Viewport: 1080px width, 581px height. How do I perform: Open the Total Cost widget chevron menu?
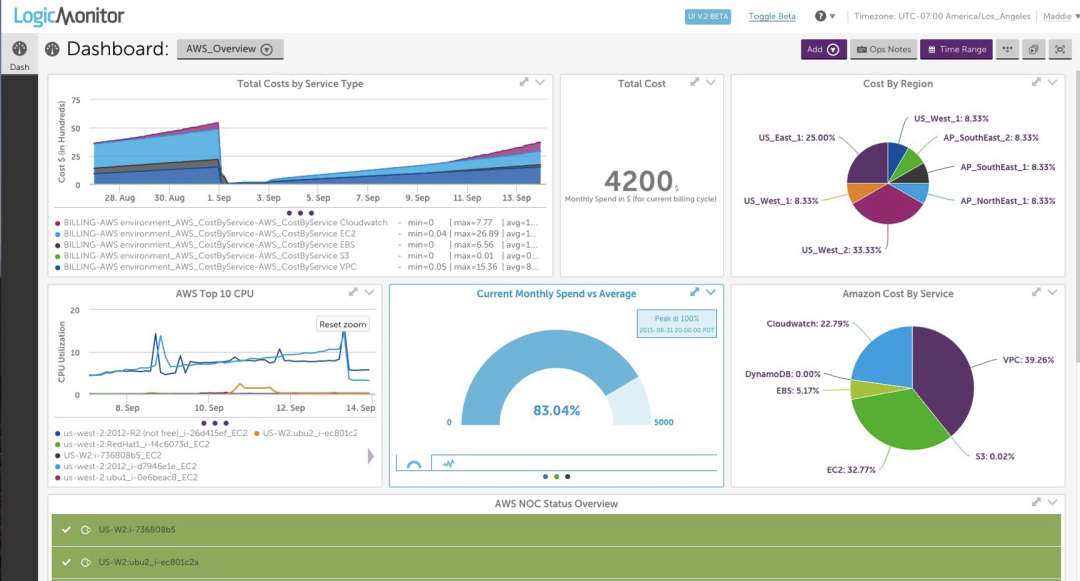tap(711, 83)
